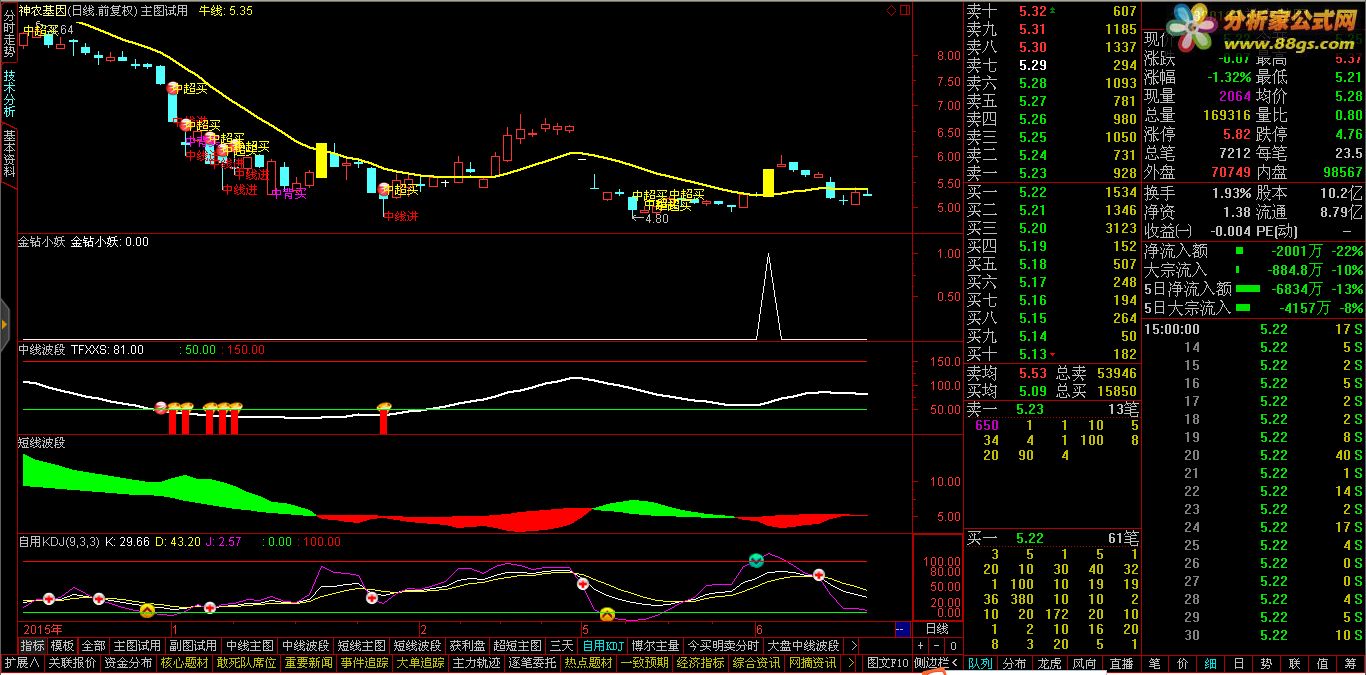Open 资金分布 panel
1366x675 pixels.
128,663
